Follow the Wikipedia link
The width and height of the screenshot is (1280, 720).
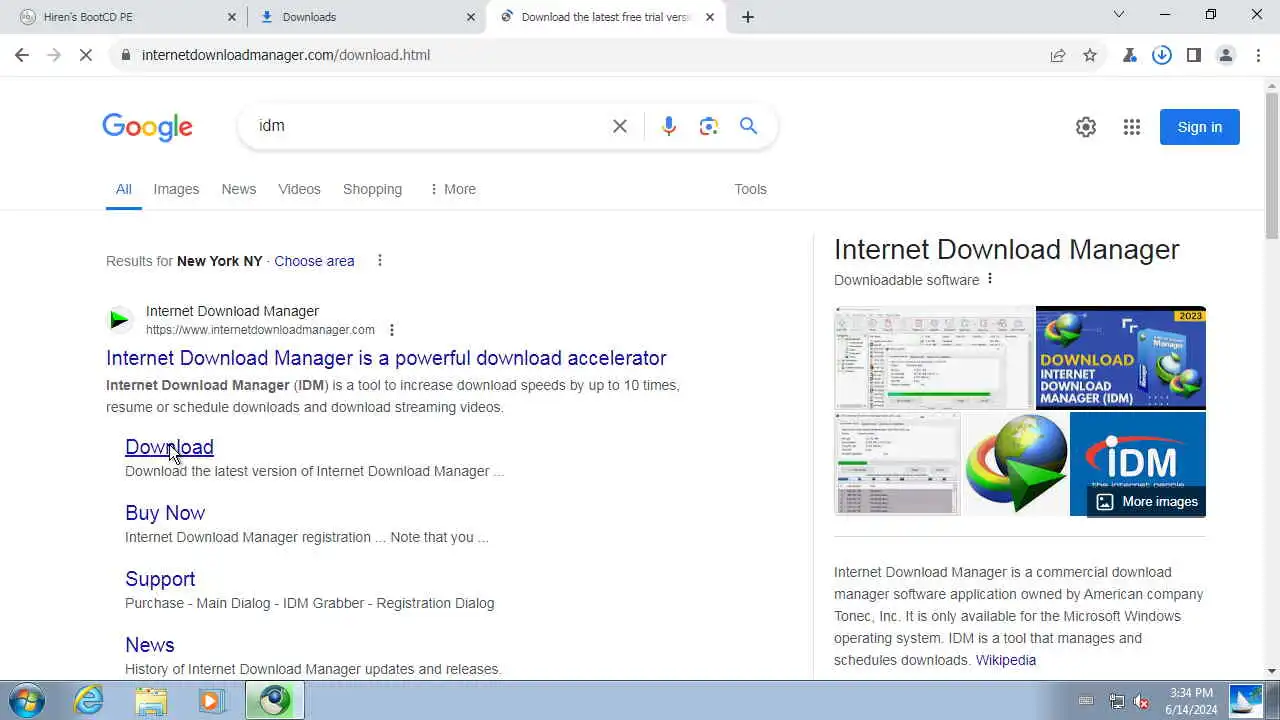(x=1006, y=660)
